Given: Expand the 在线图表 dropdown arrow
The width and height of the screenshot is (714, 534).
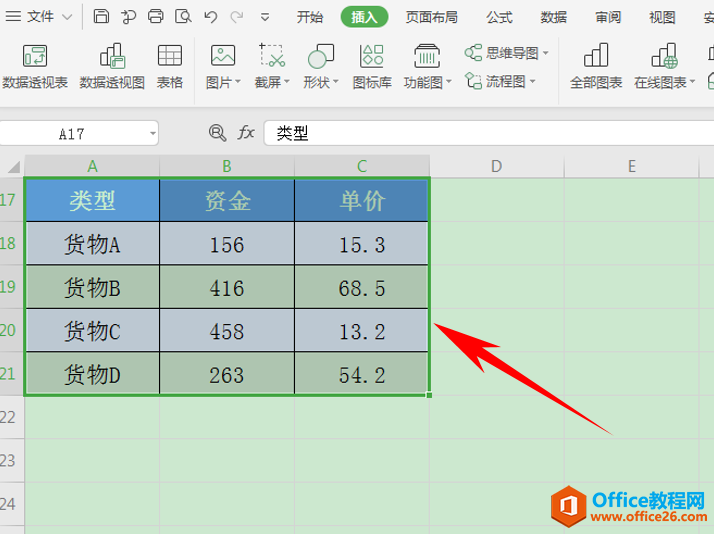Looking at the screenshot, I should tap(693, 82).
